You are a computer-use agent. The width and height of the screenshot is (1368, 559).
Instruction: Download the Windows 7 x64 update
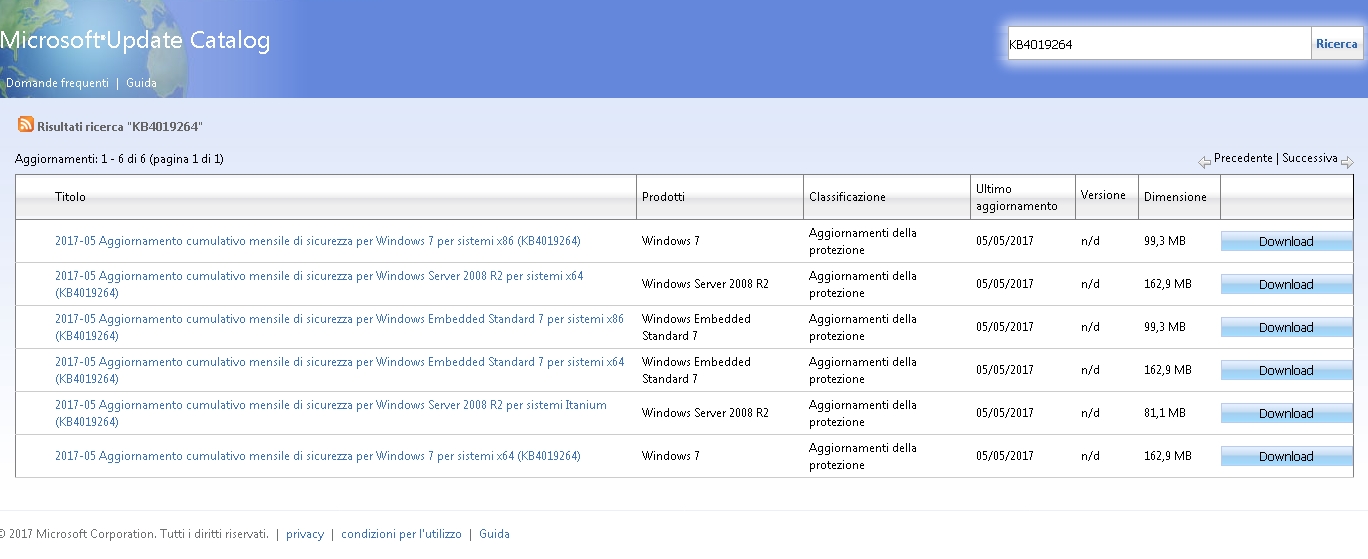(x=1286, y=456)
